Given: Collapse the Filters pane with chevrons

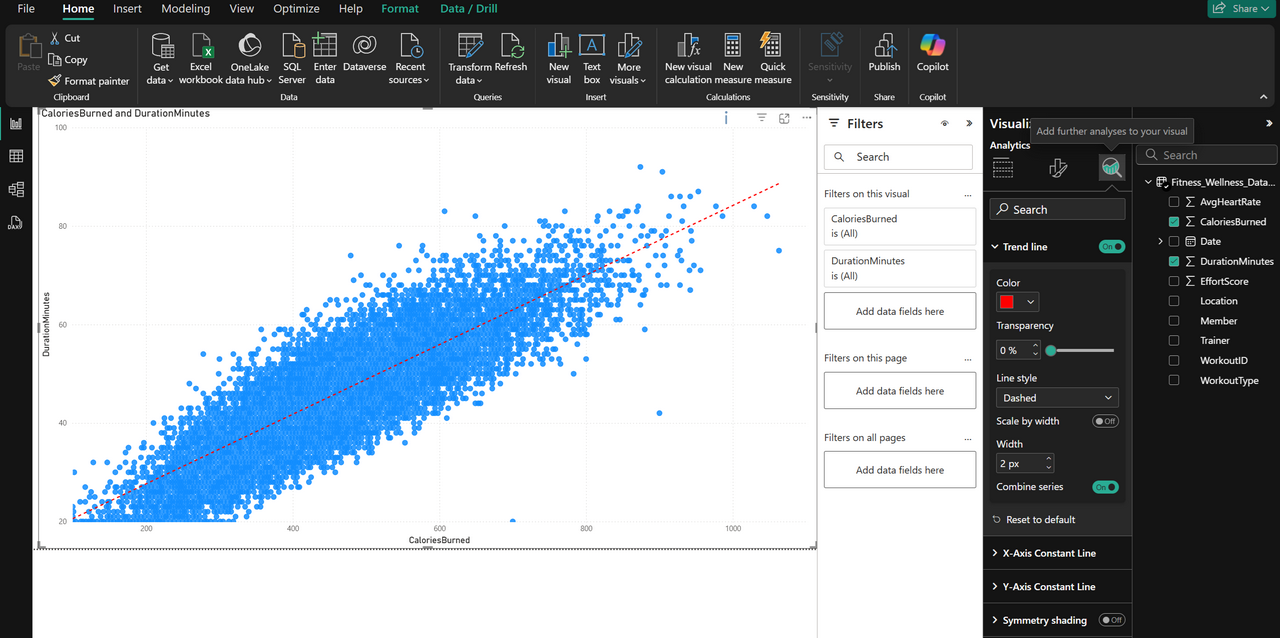Looking at the screenshot, I should point(968,124).
